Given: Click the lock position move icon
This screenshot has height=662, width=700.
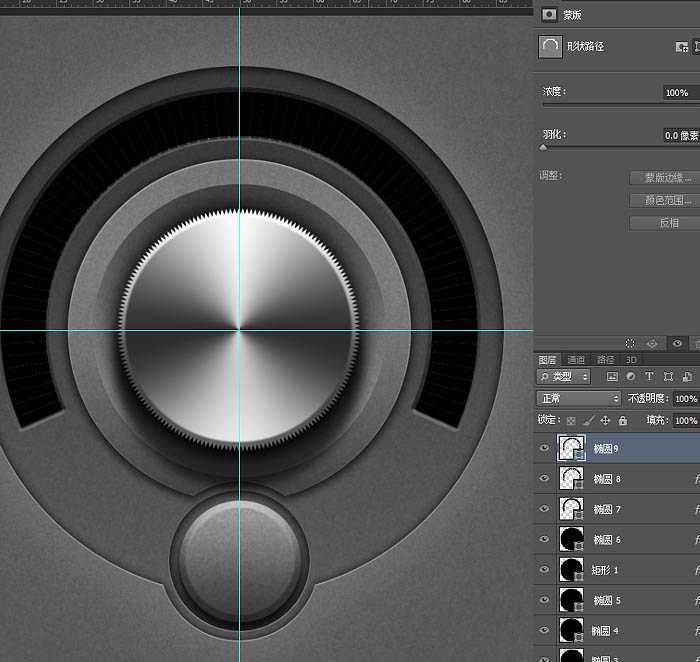Looking at the screenshot, I should (x=605, y=421).
